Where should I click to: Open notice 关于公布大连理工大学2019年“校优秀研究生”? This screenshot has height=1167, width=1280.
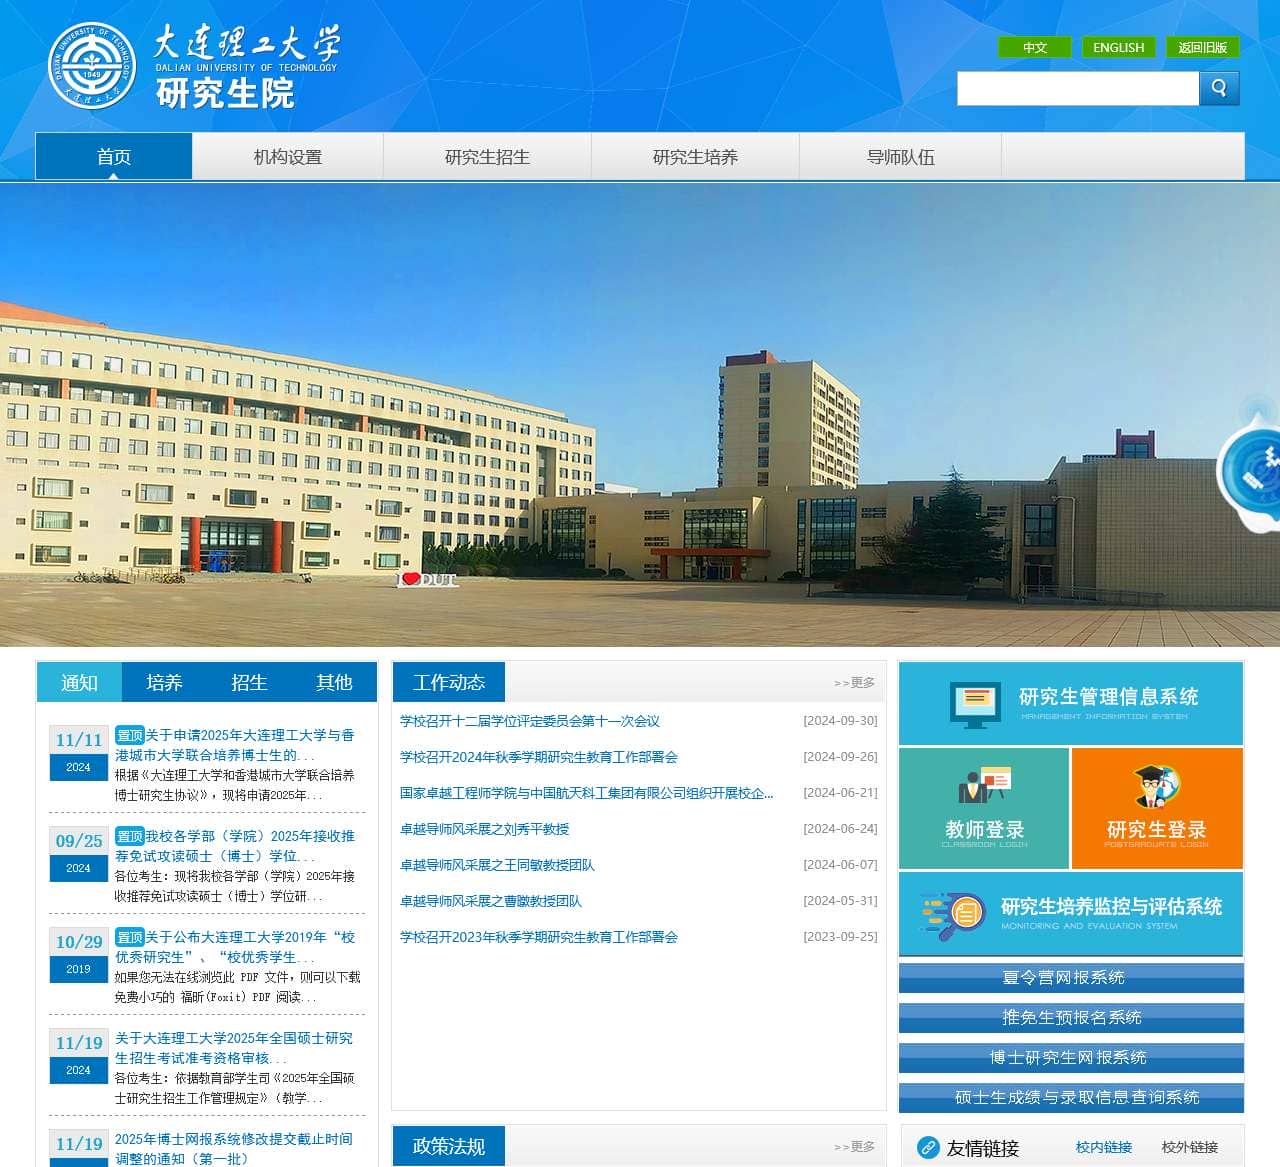tap(235, 947)
